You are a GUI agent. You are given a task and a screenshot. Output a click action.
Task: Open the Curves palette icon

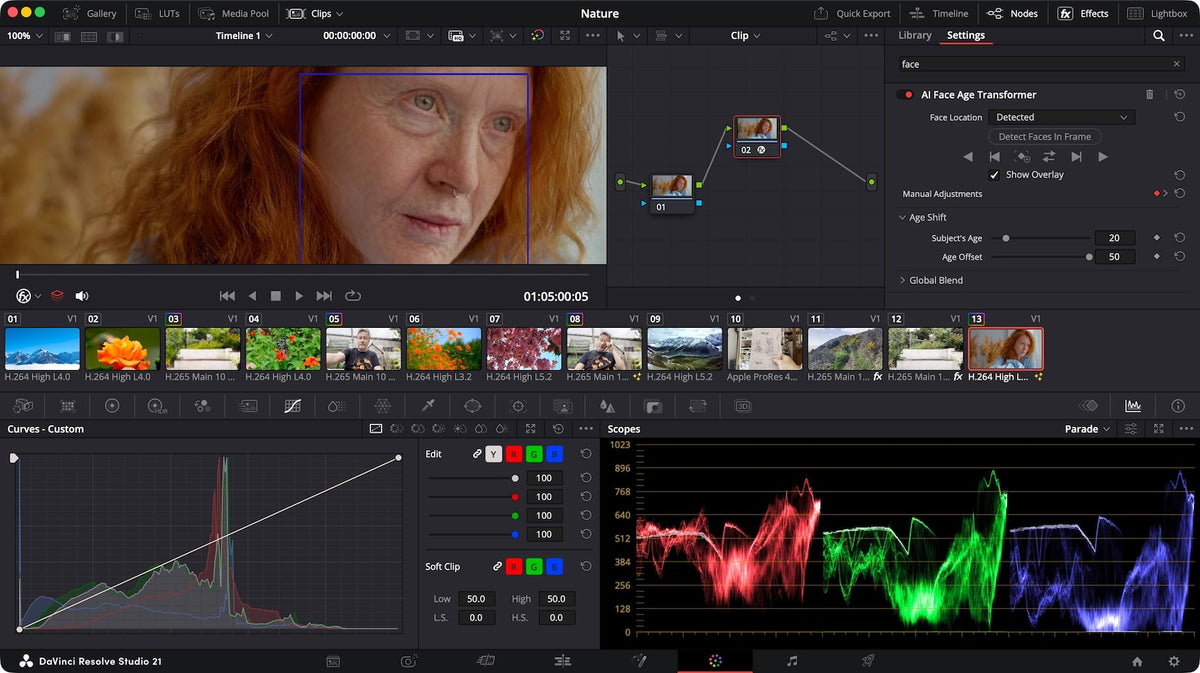click(x=292, y=406)
